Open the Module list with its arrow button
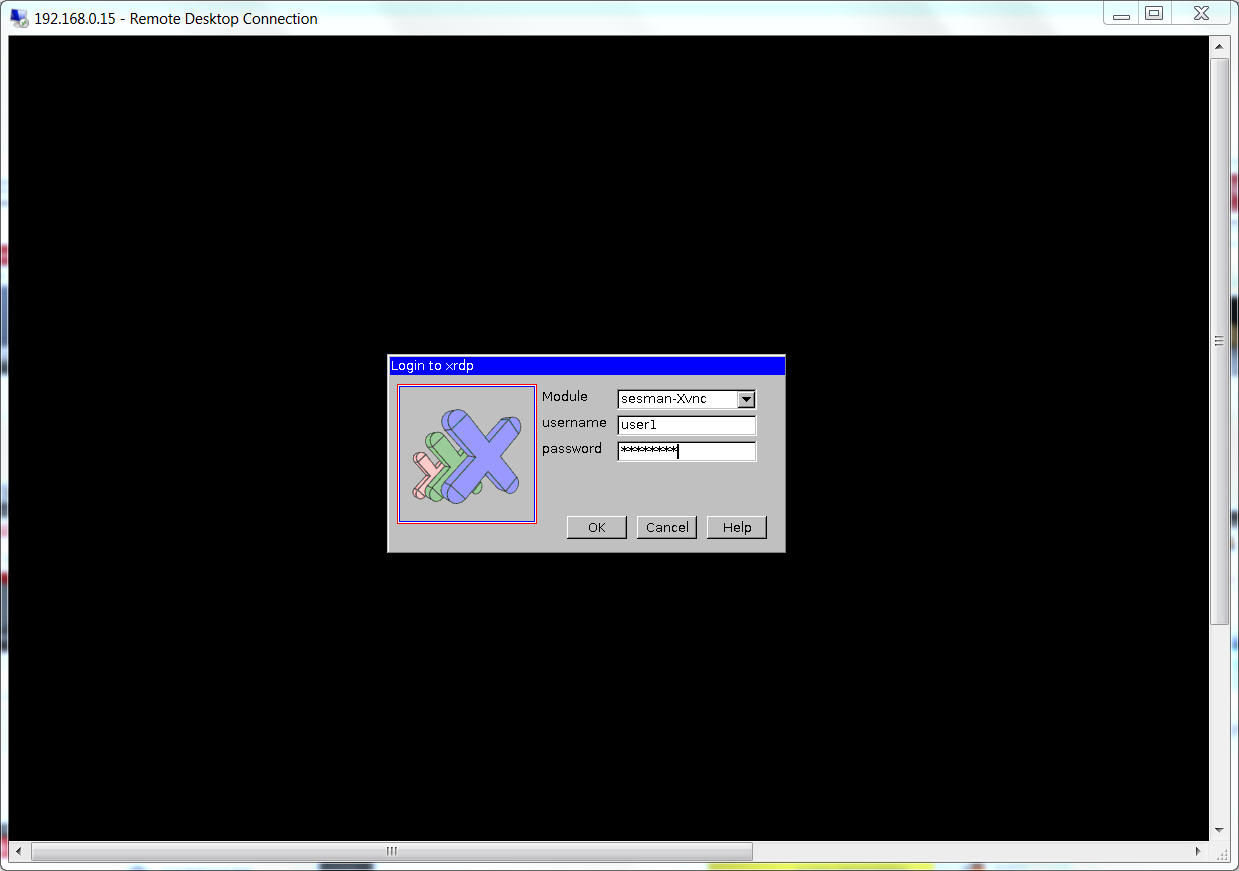The image size is (1239, 871). [746, 399]
